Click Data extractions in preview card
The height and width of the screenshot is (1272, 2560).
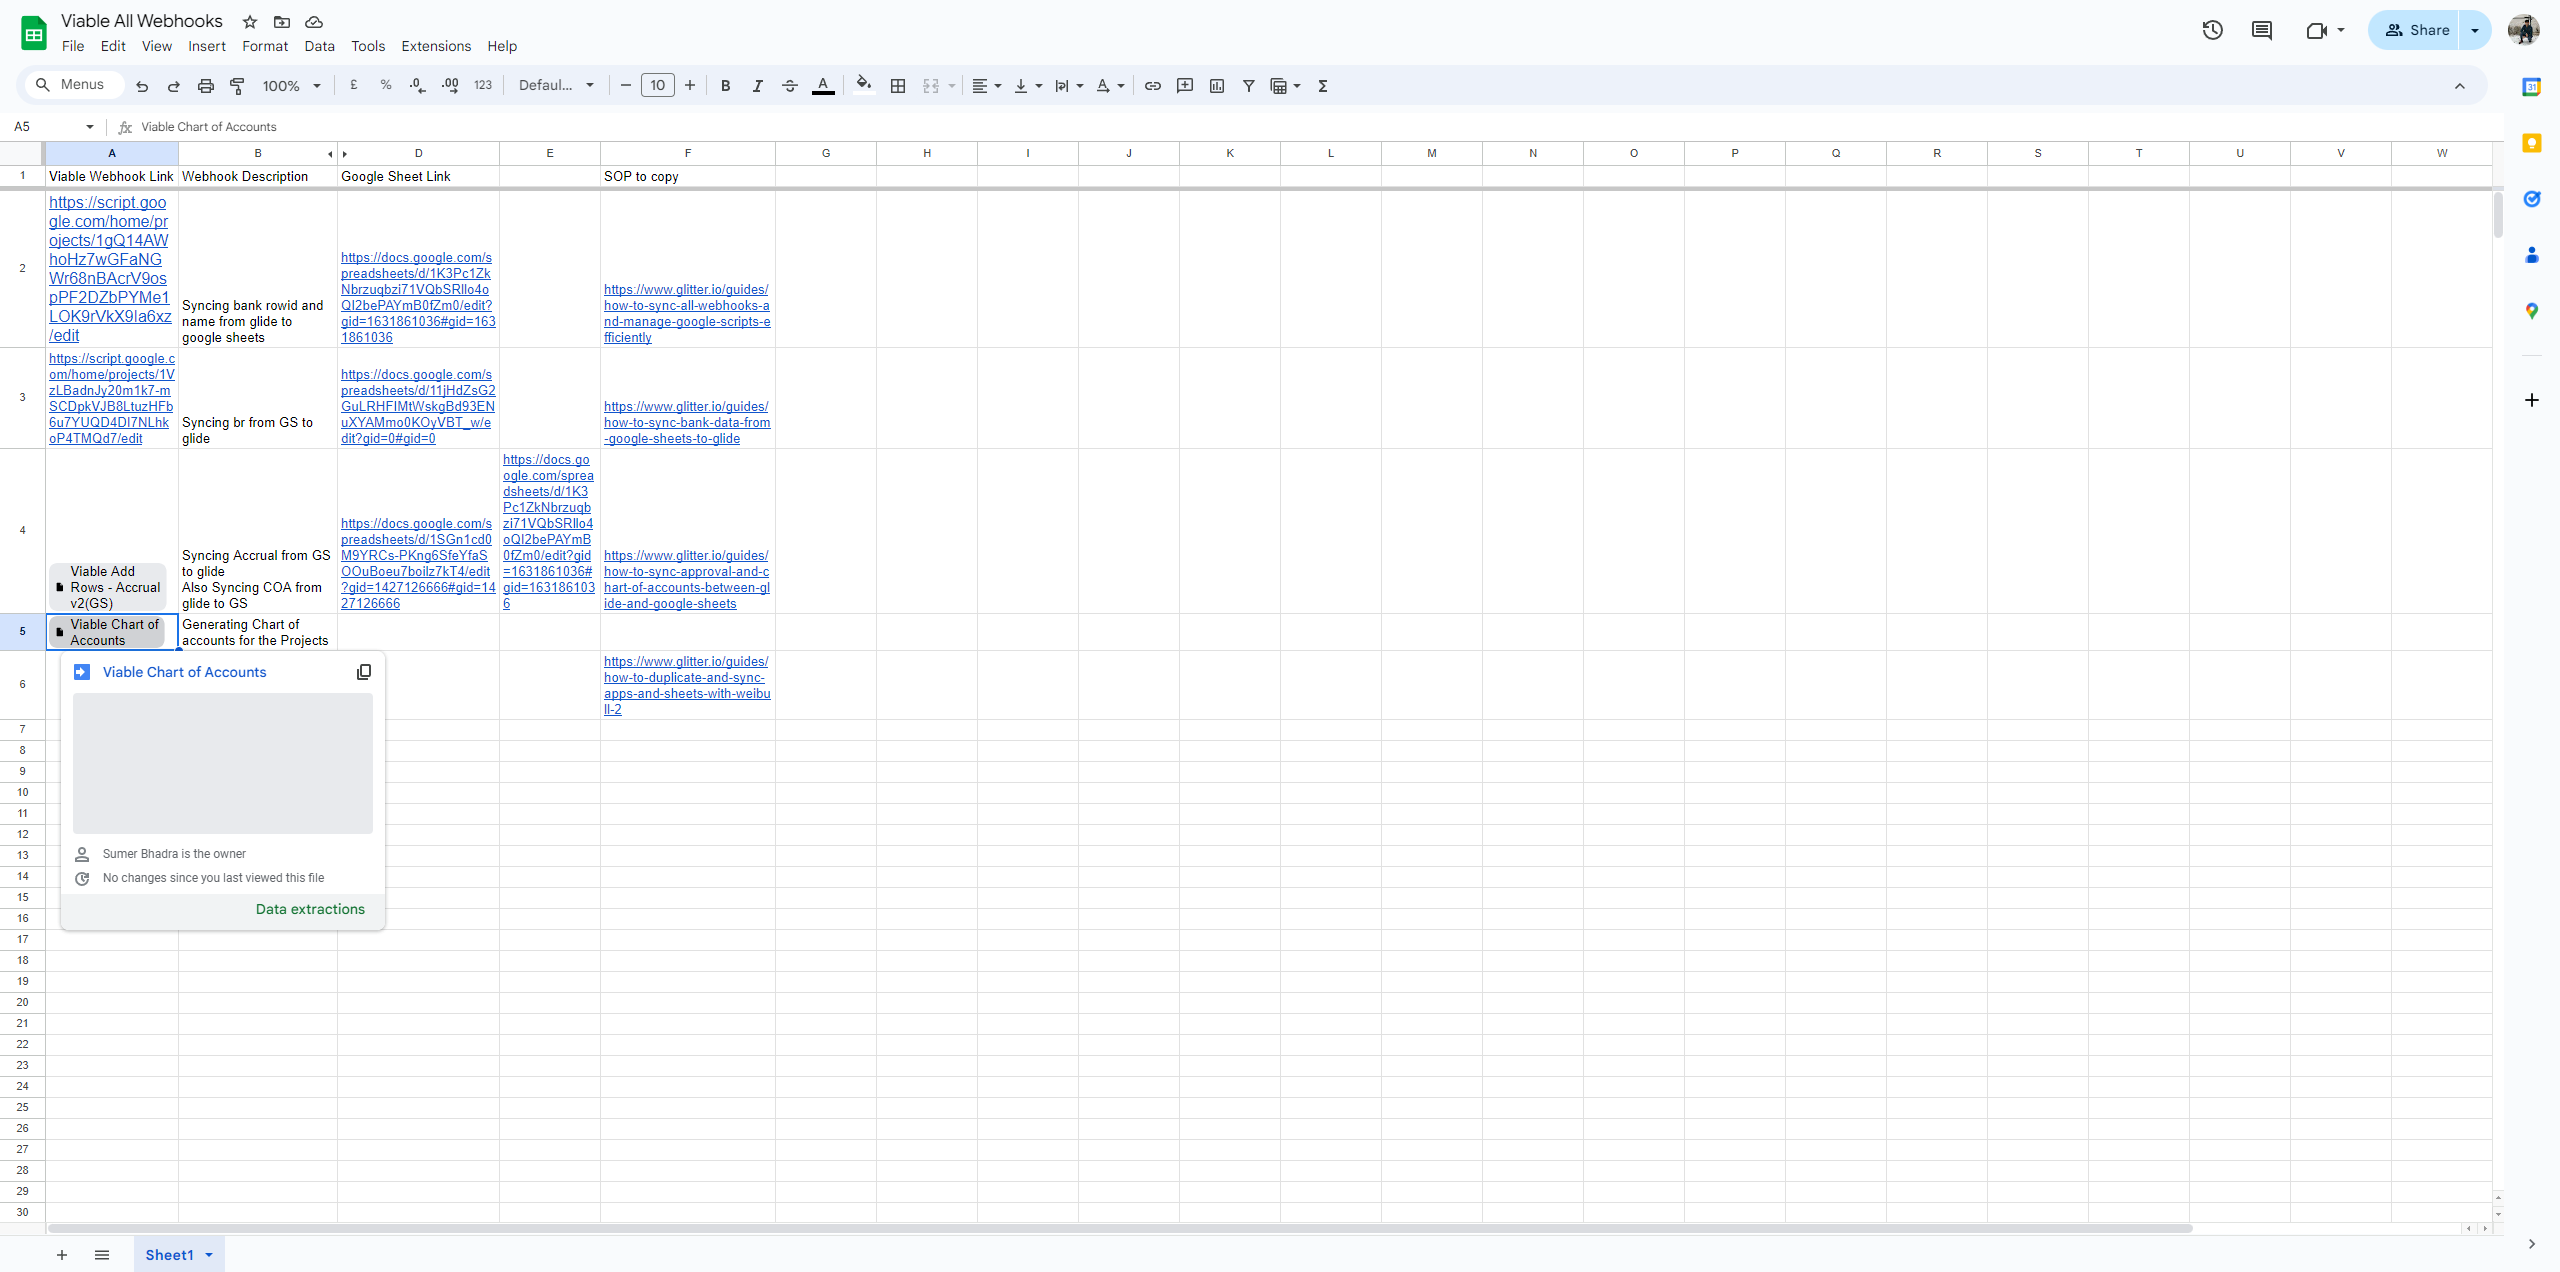(310, 909)
